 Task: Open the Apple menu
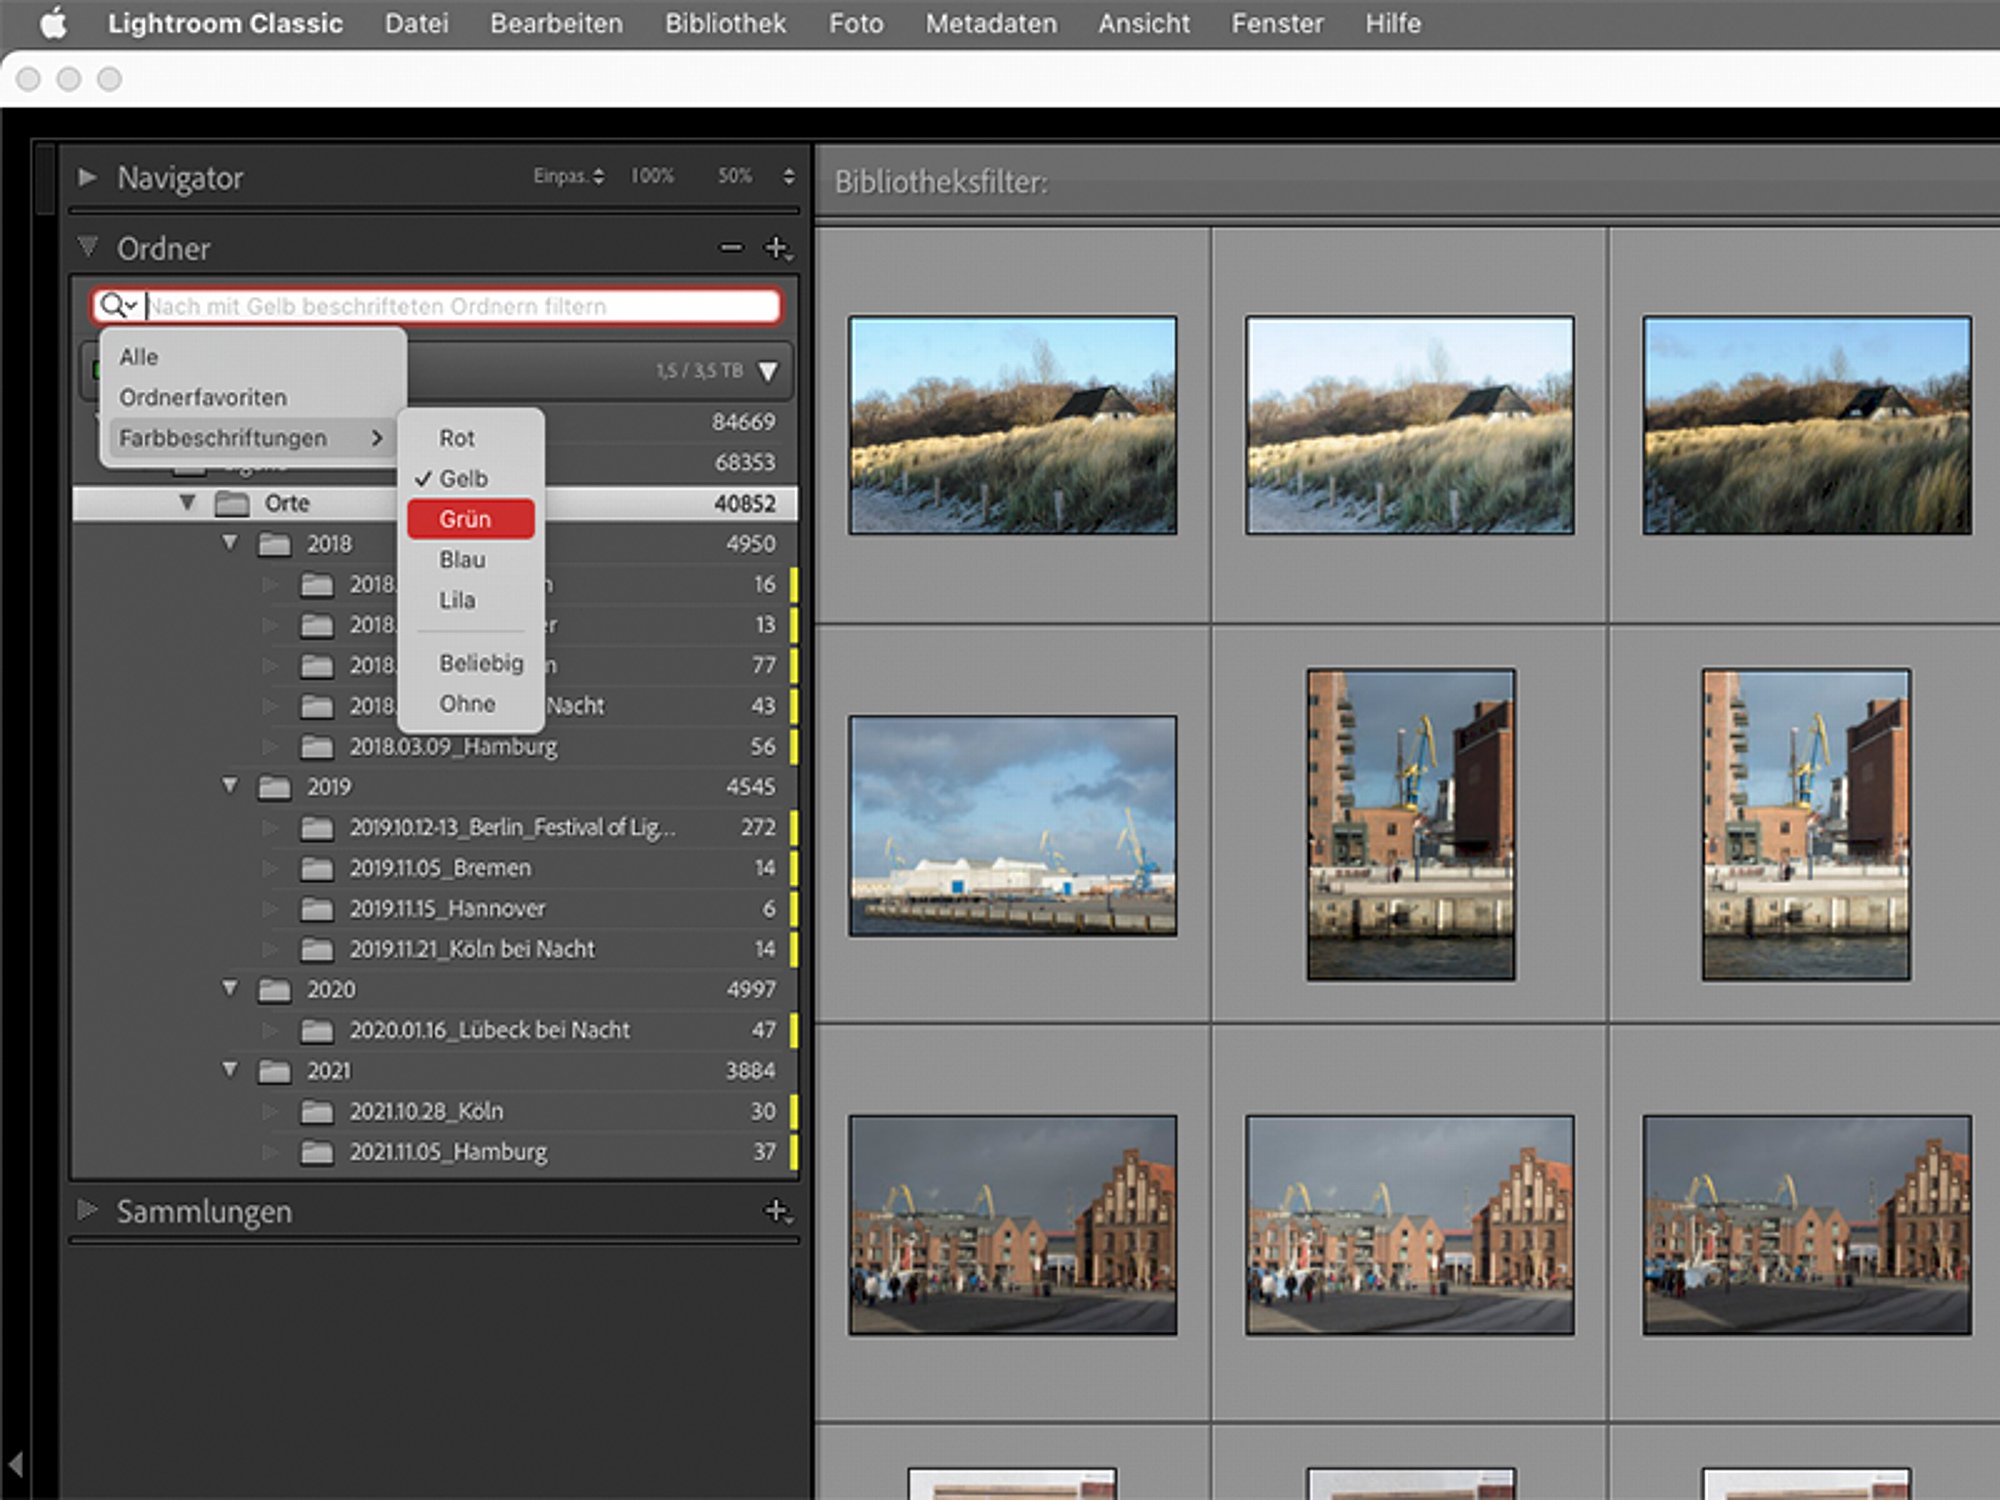pyautogui.click(x=54, y=23)
